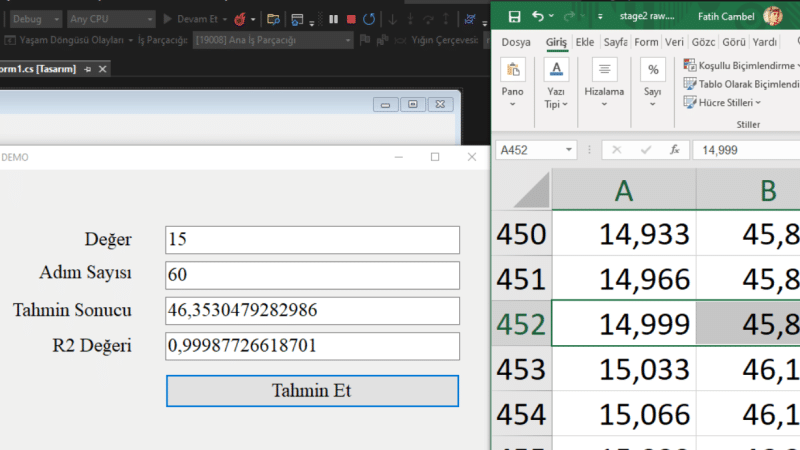Select column A header

point(624,190)
